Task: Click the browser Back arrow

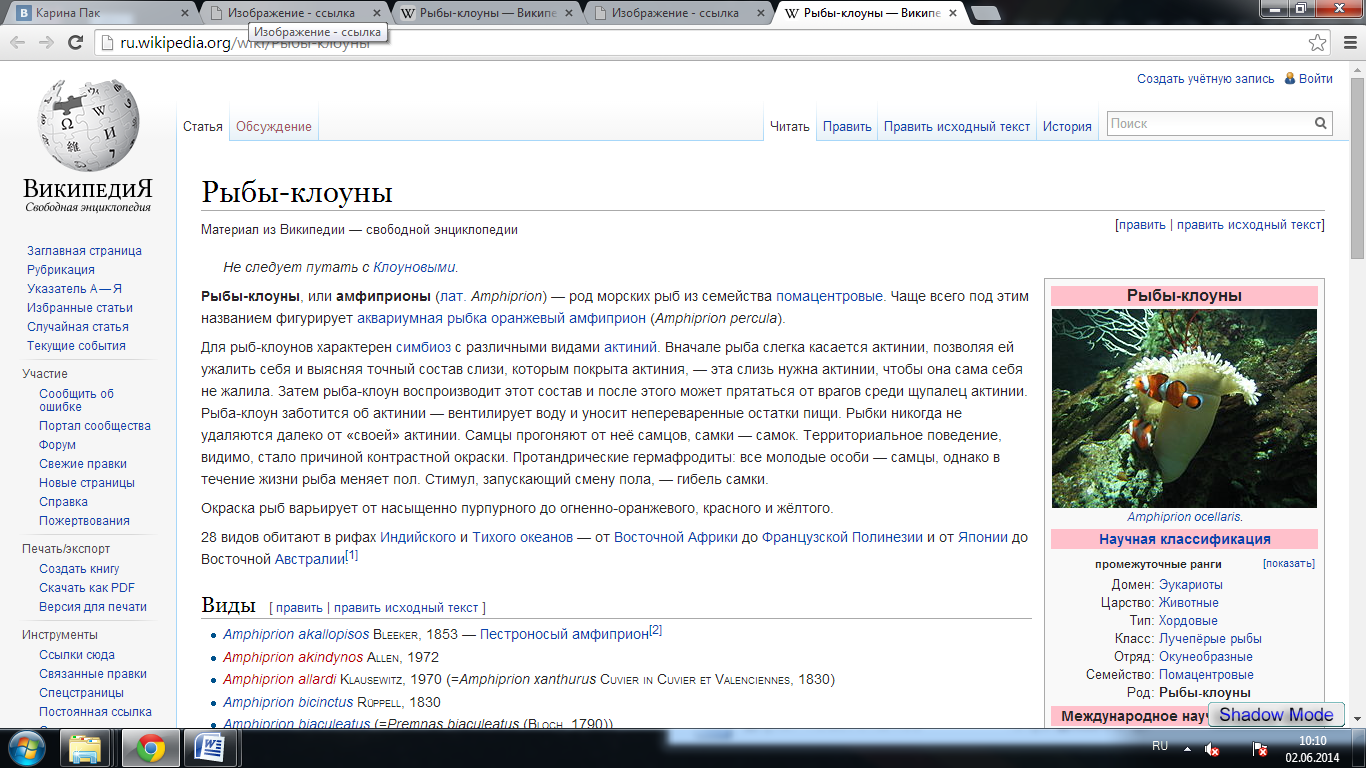Action: (x=18, y=43)
